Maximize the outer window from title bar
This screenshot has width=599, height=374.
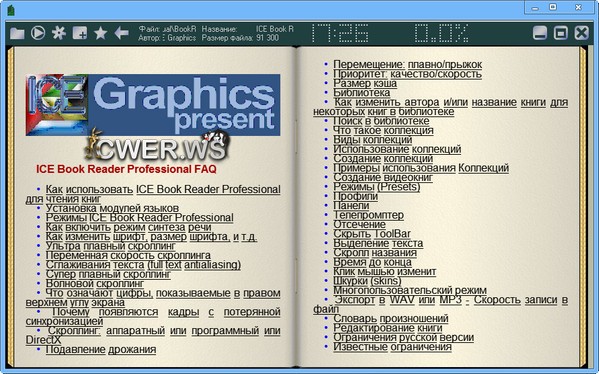tap(553, 7)
